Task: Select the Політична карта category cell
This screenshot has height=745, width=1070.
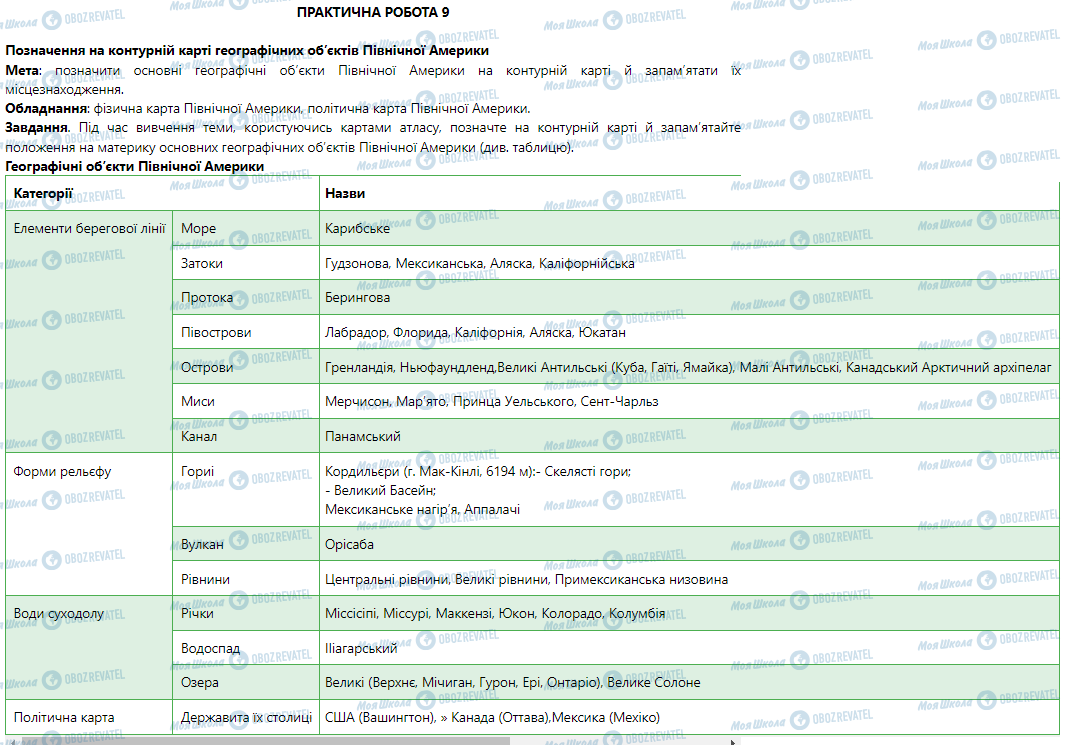Action: tap(64, 717)
